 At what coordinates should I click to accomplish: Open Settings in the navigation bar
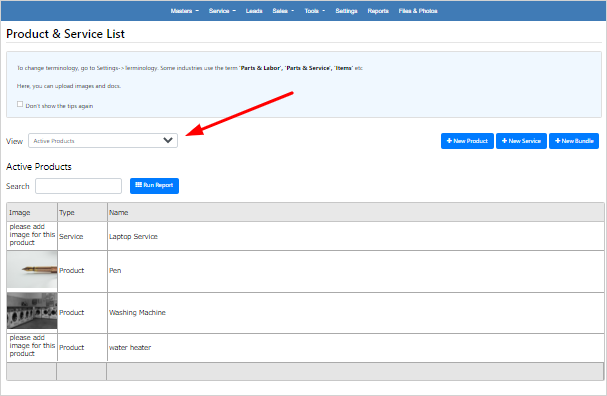click(x=346, y=11)
